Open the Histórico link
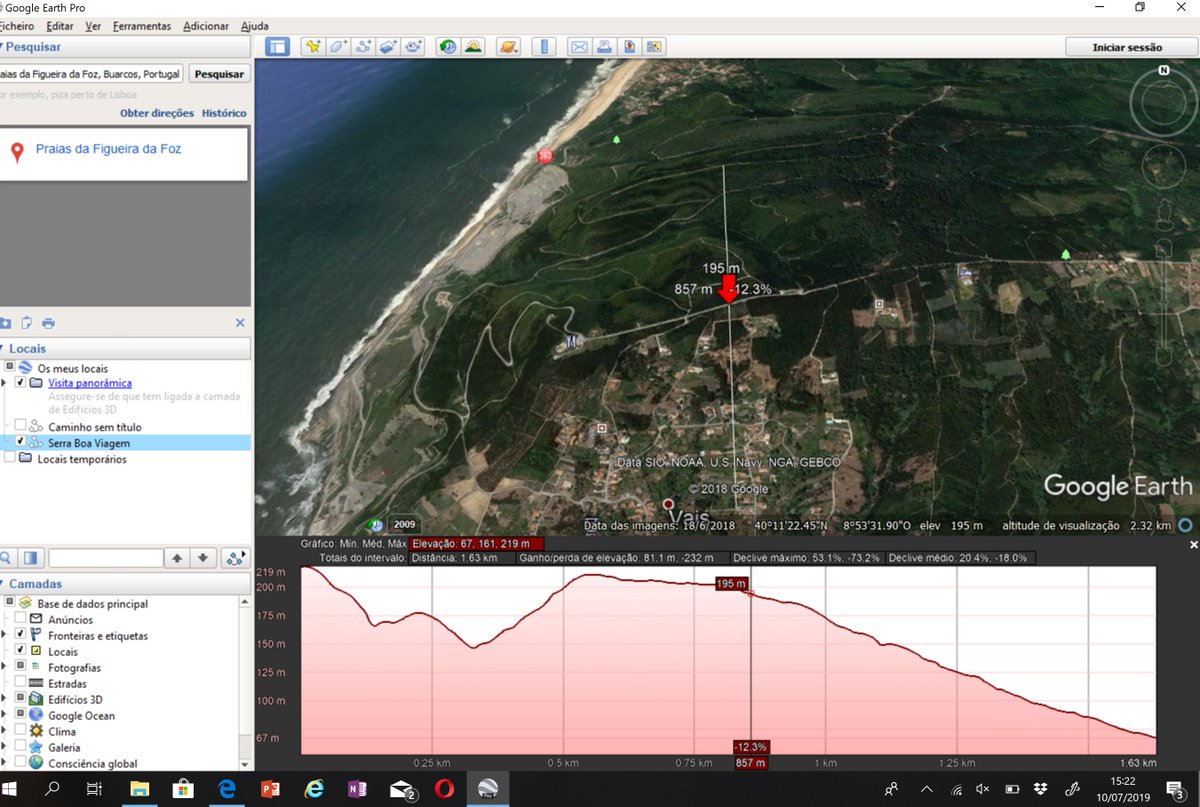This screenshot has height=807, width=1200. tap(224, 113)
